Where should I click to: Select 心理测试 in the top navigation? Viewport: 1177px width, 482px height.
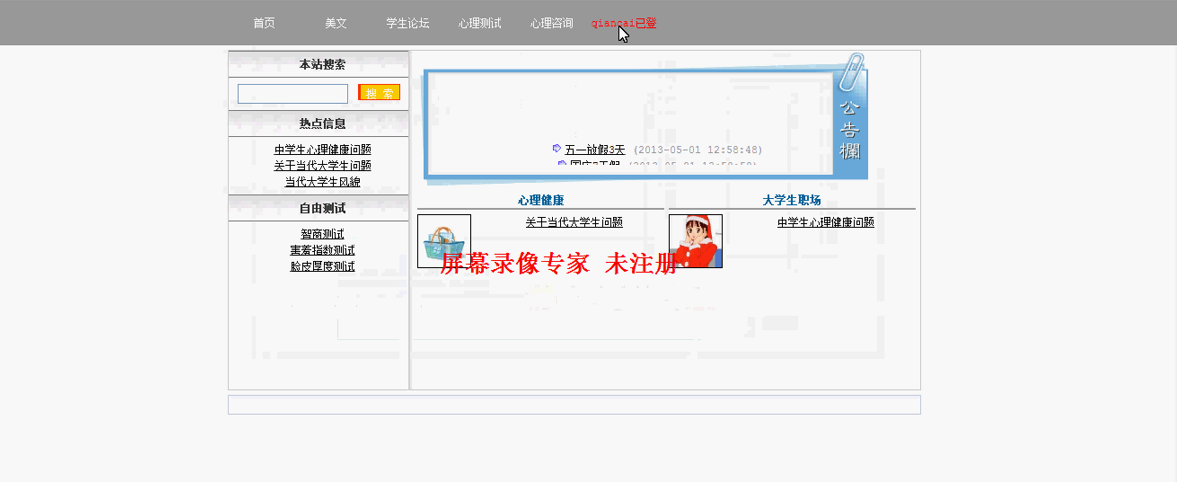click(480, 23)
